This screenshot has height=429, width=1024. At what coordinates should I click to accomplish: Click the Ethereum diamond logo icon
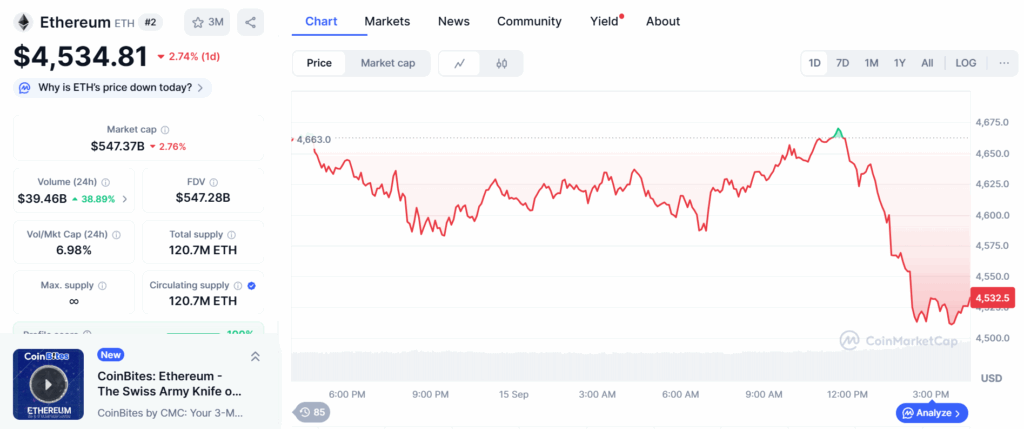(24, 22)
